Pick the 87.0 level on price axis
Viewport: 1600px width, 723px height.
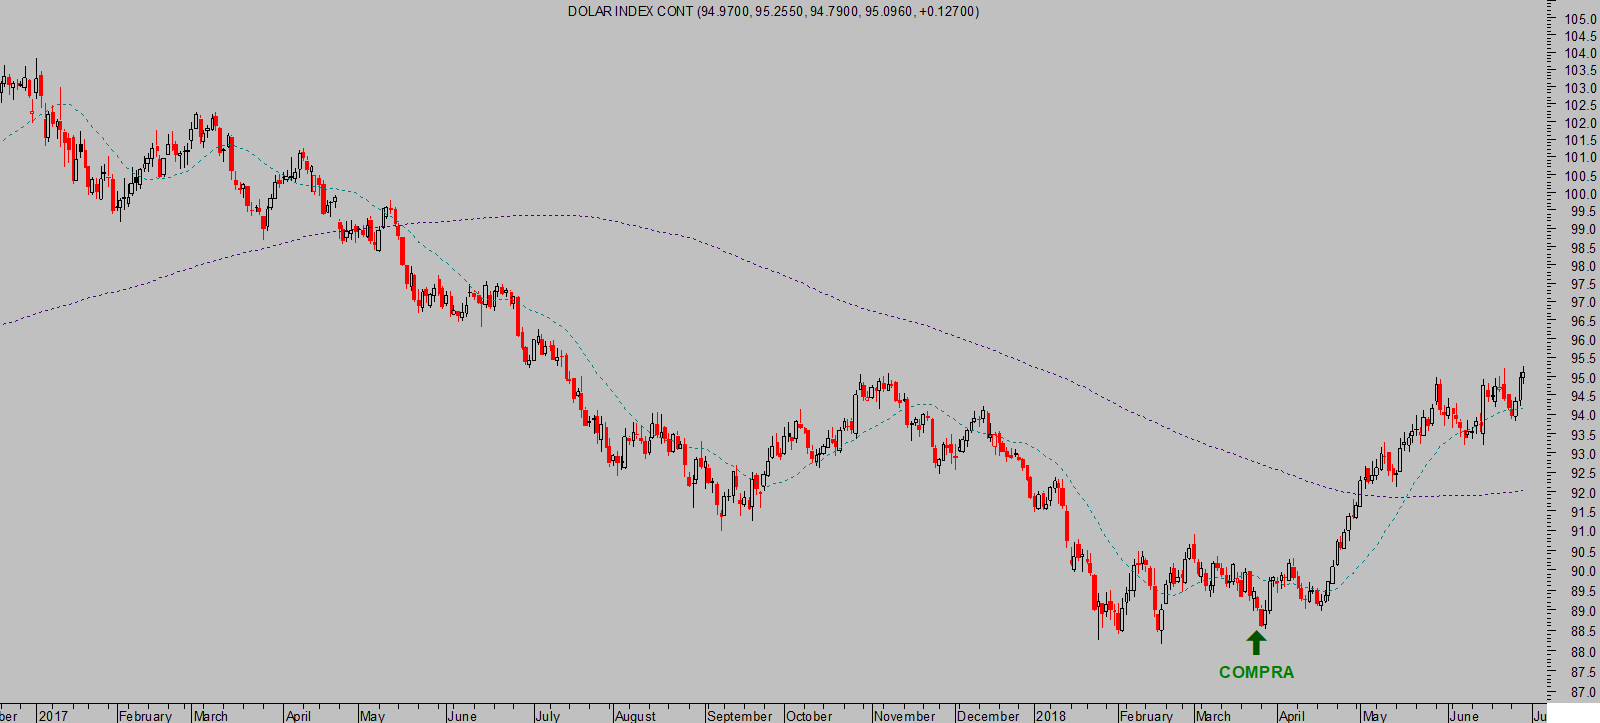click(1581, 692)
